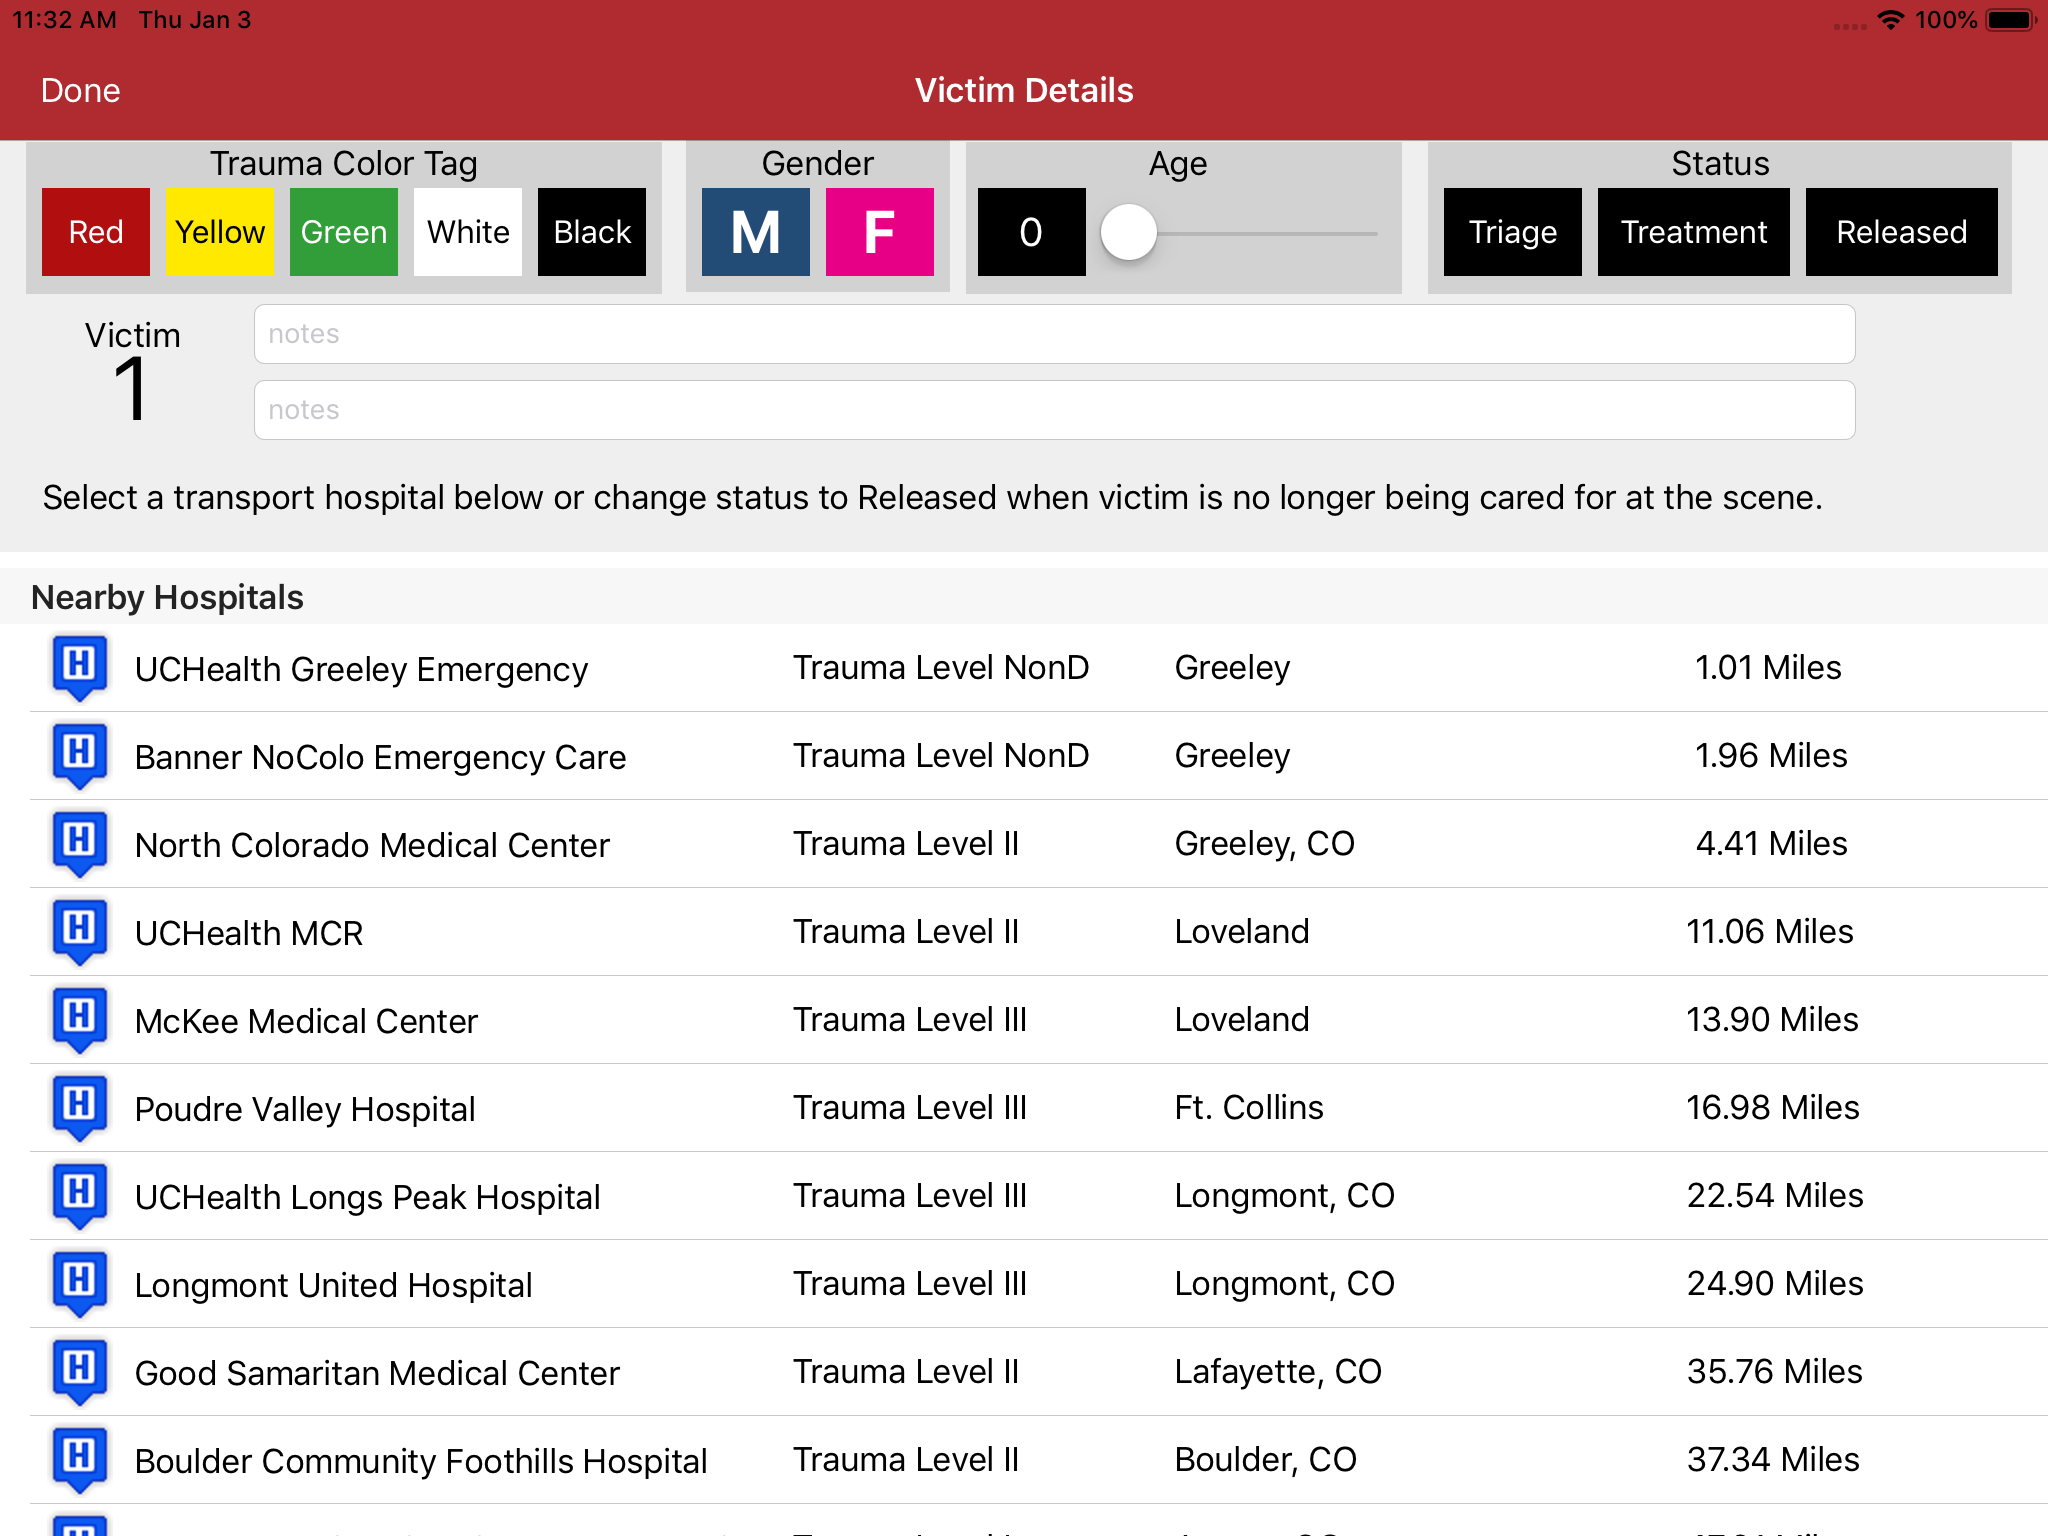This screenshot has width=2048, height=1536.
Task: Tap Done to close Victim Details
Action: click(x=80, y=91)
